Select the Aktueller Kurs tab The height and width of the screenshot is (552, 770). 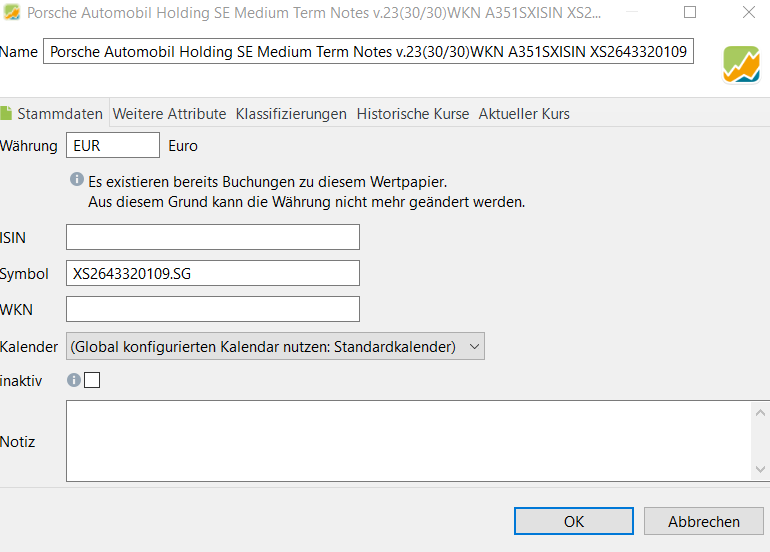point(524,113)
